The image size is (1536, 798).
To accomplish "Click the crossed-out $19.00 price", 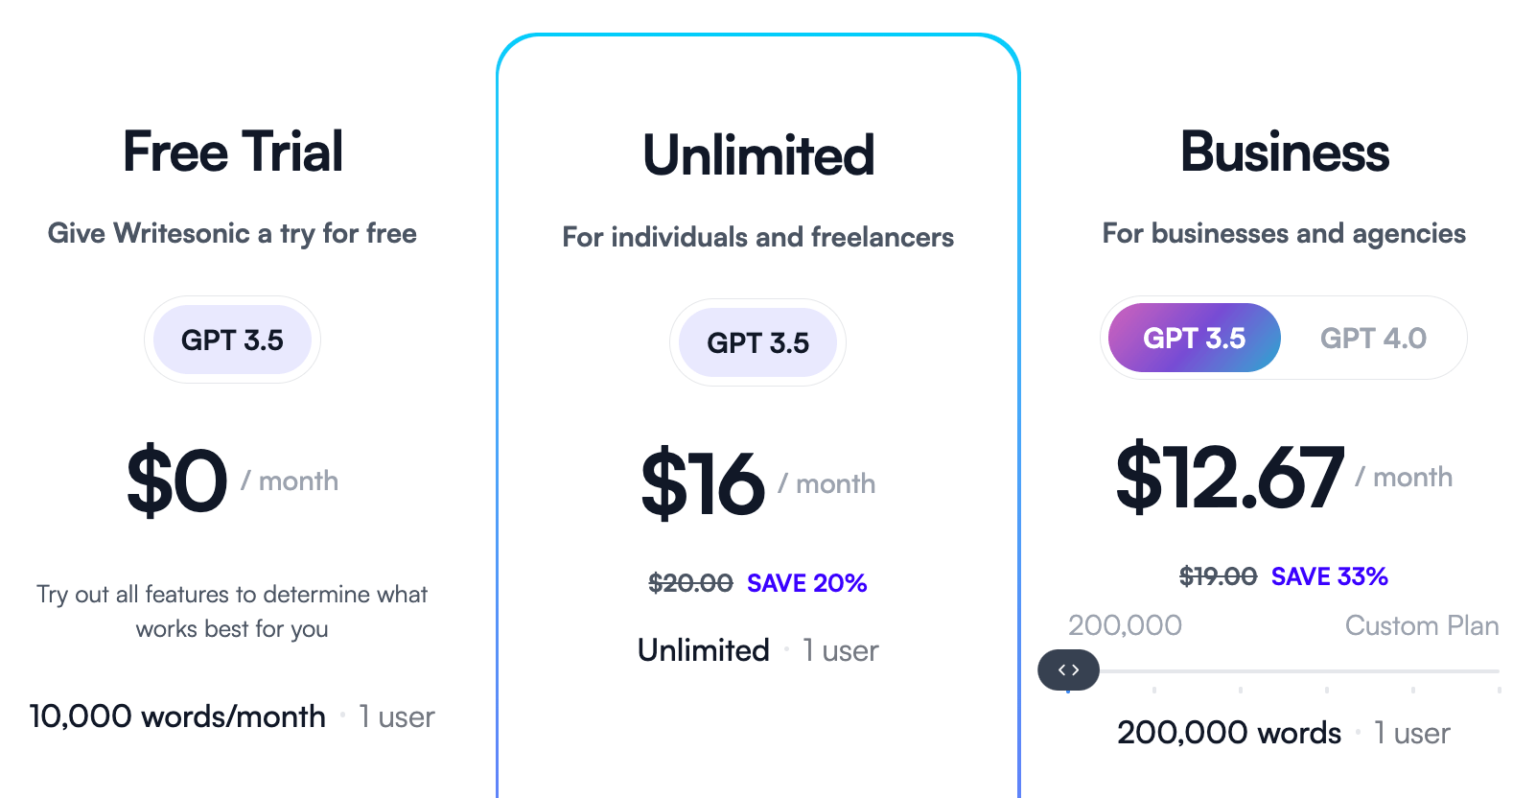I will coord(1218,577).
